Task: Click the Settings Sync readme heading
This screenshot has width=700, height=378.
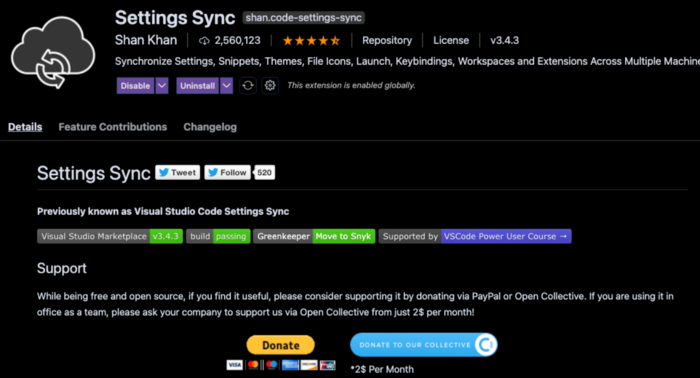Action: [94, 173]
